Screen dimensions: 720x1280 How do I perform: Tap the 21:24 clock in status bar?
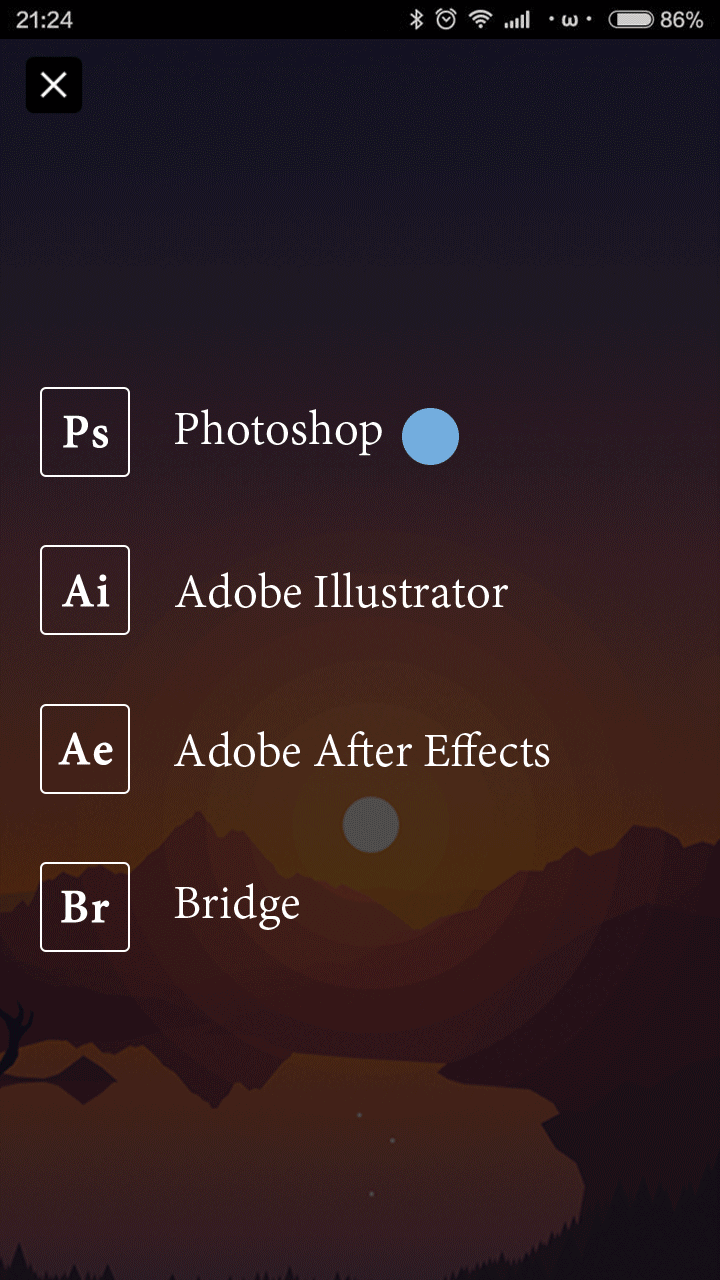(44, 19)
